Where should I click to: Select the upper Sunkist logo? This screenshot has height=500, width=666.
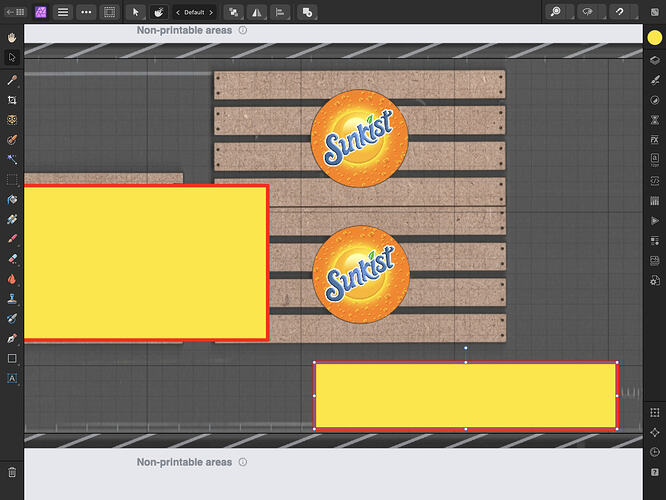360,138
